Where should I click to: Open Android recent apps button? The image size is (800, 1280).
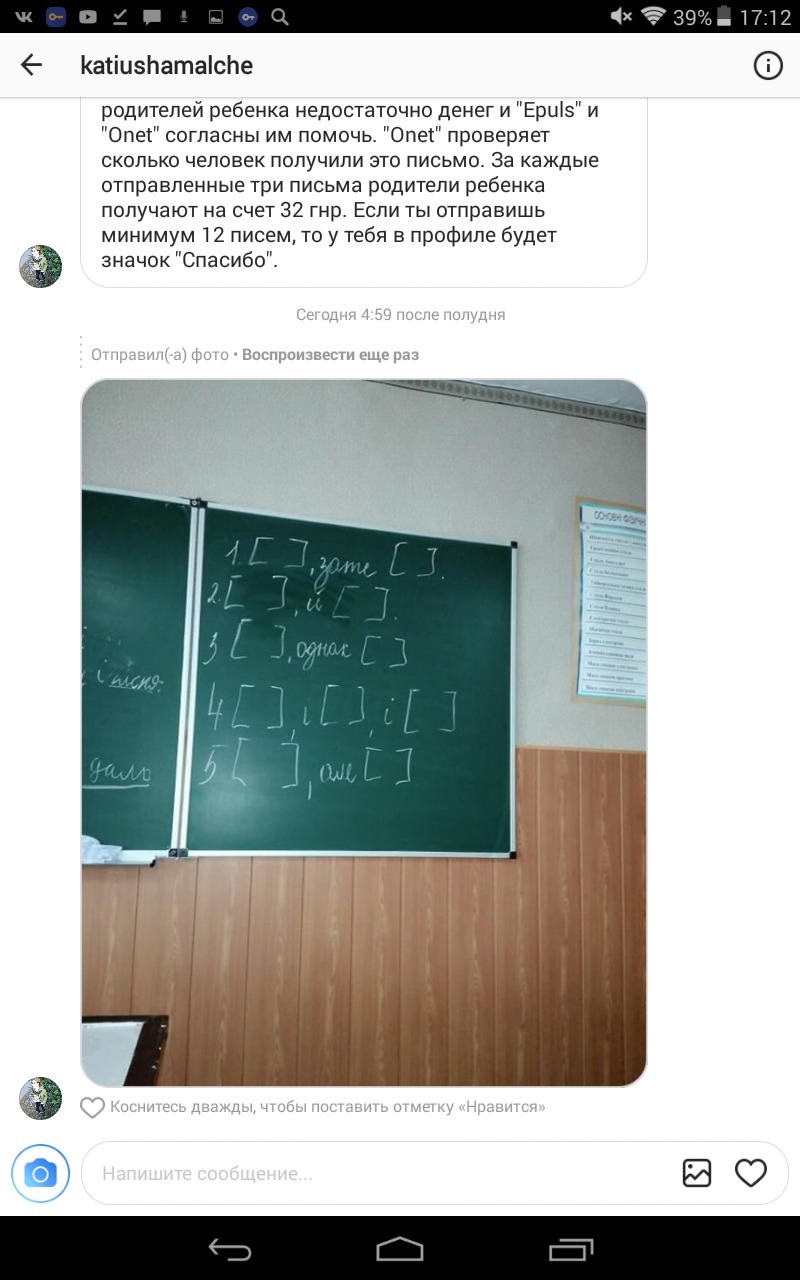click(571, 1249)
